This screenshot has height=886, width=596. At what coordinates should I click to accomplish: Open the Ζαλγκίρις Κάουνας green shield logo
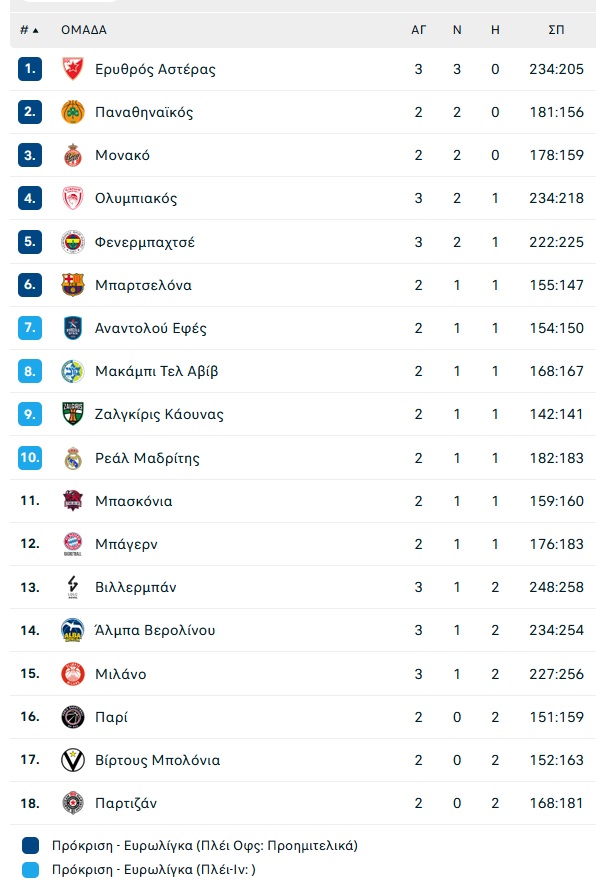tap(73, 414)
